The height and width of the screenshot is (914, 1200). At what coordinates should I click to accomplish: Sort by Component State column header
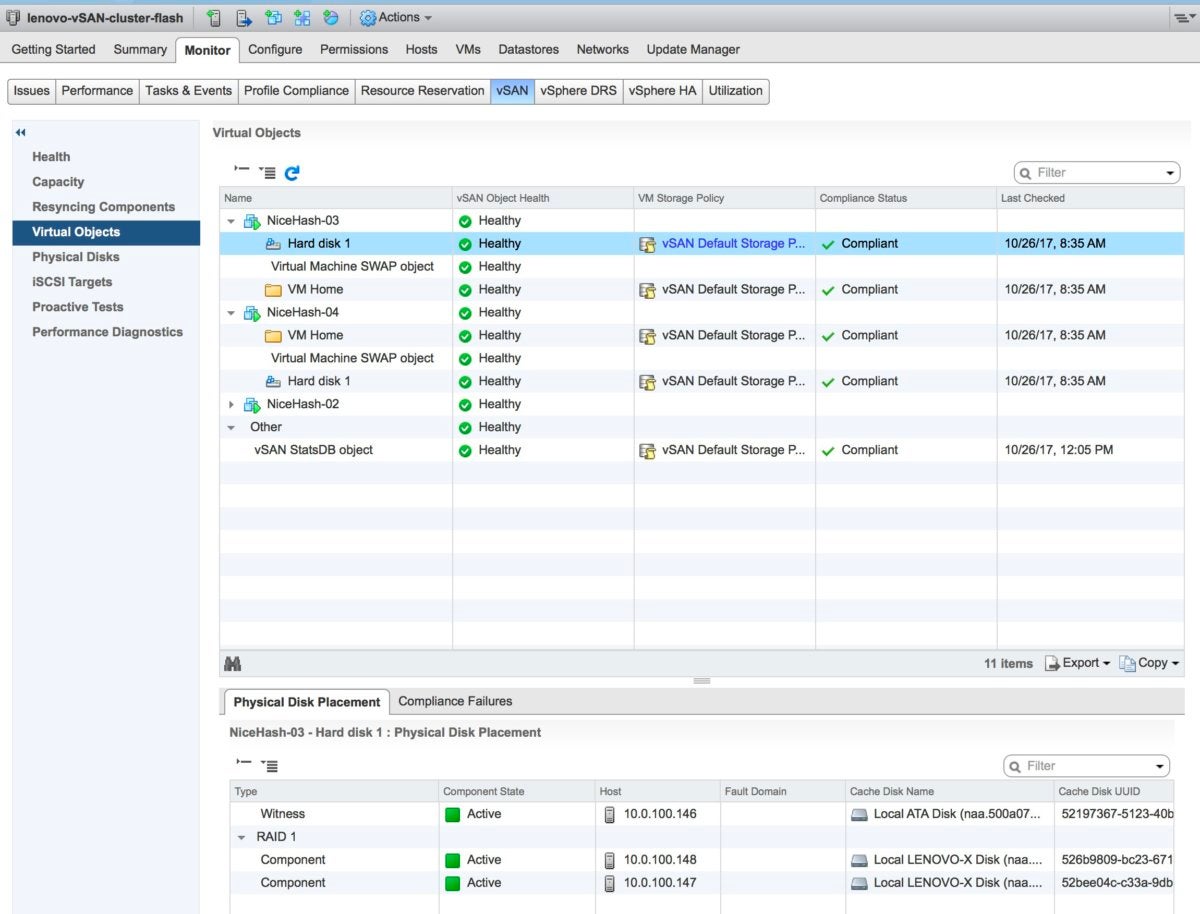tap(516, 791)
